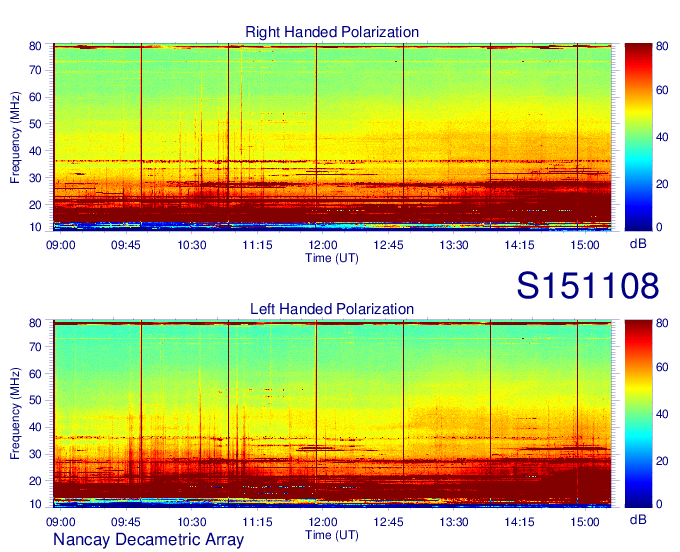Click the 80 dB tick on the upper colorbar
This screenshot has width=680, height=552.
pyautogui.click(x=662, y=46)
